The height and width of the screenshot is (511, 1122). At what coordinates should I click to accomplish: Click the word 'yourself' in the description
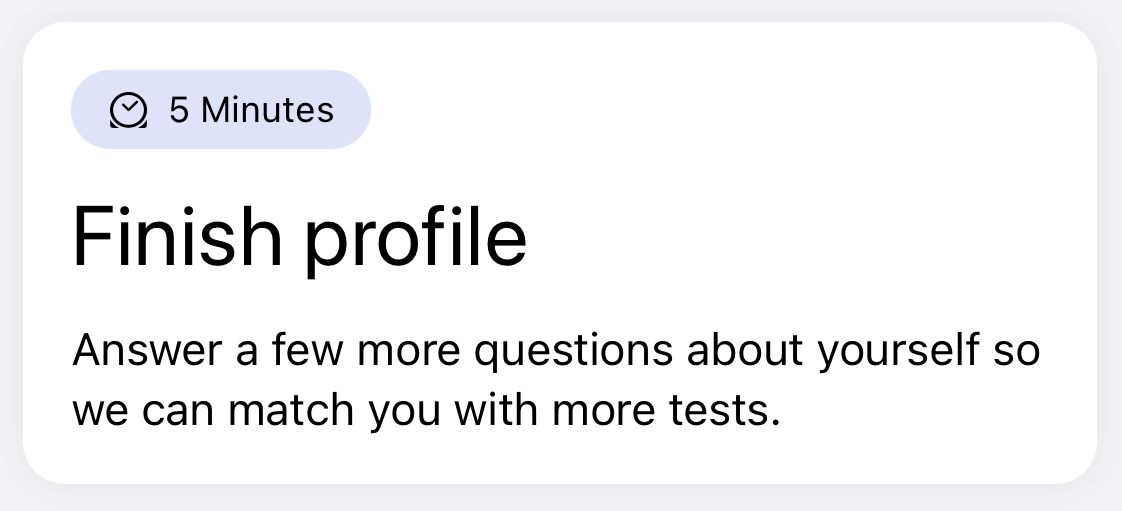(x=898, y=350)
